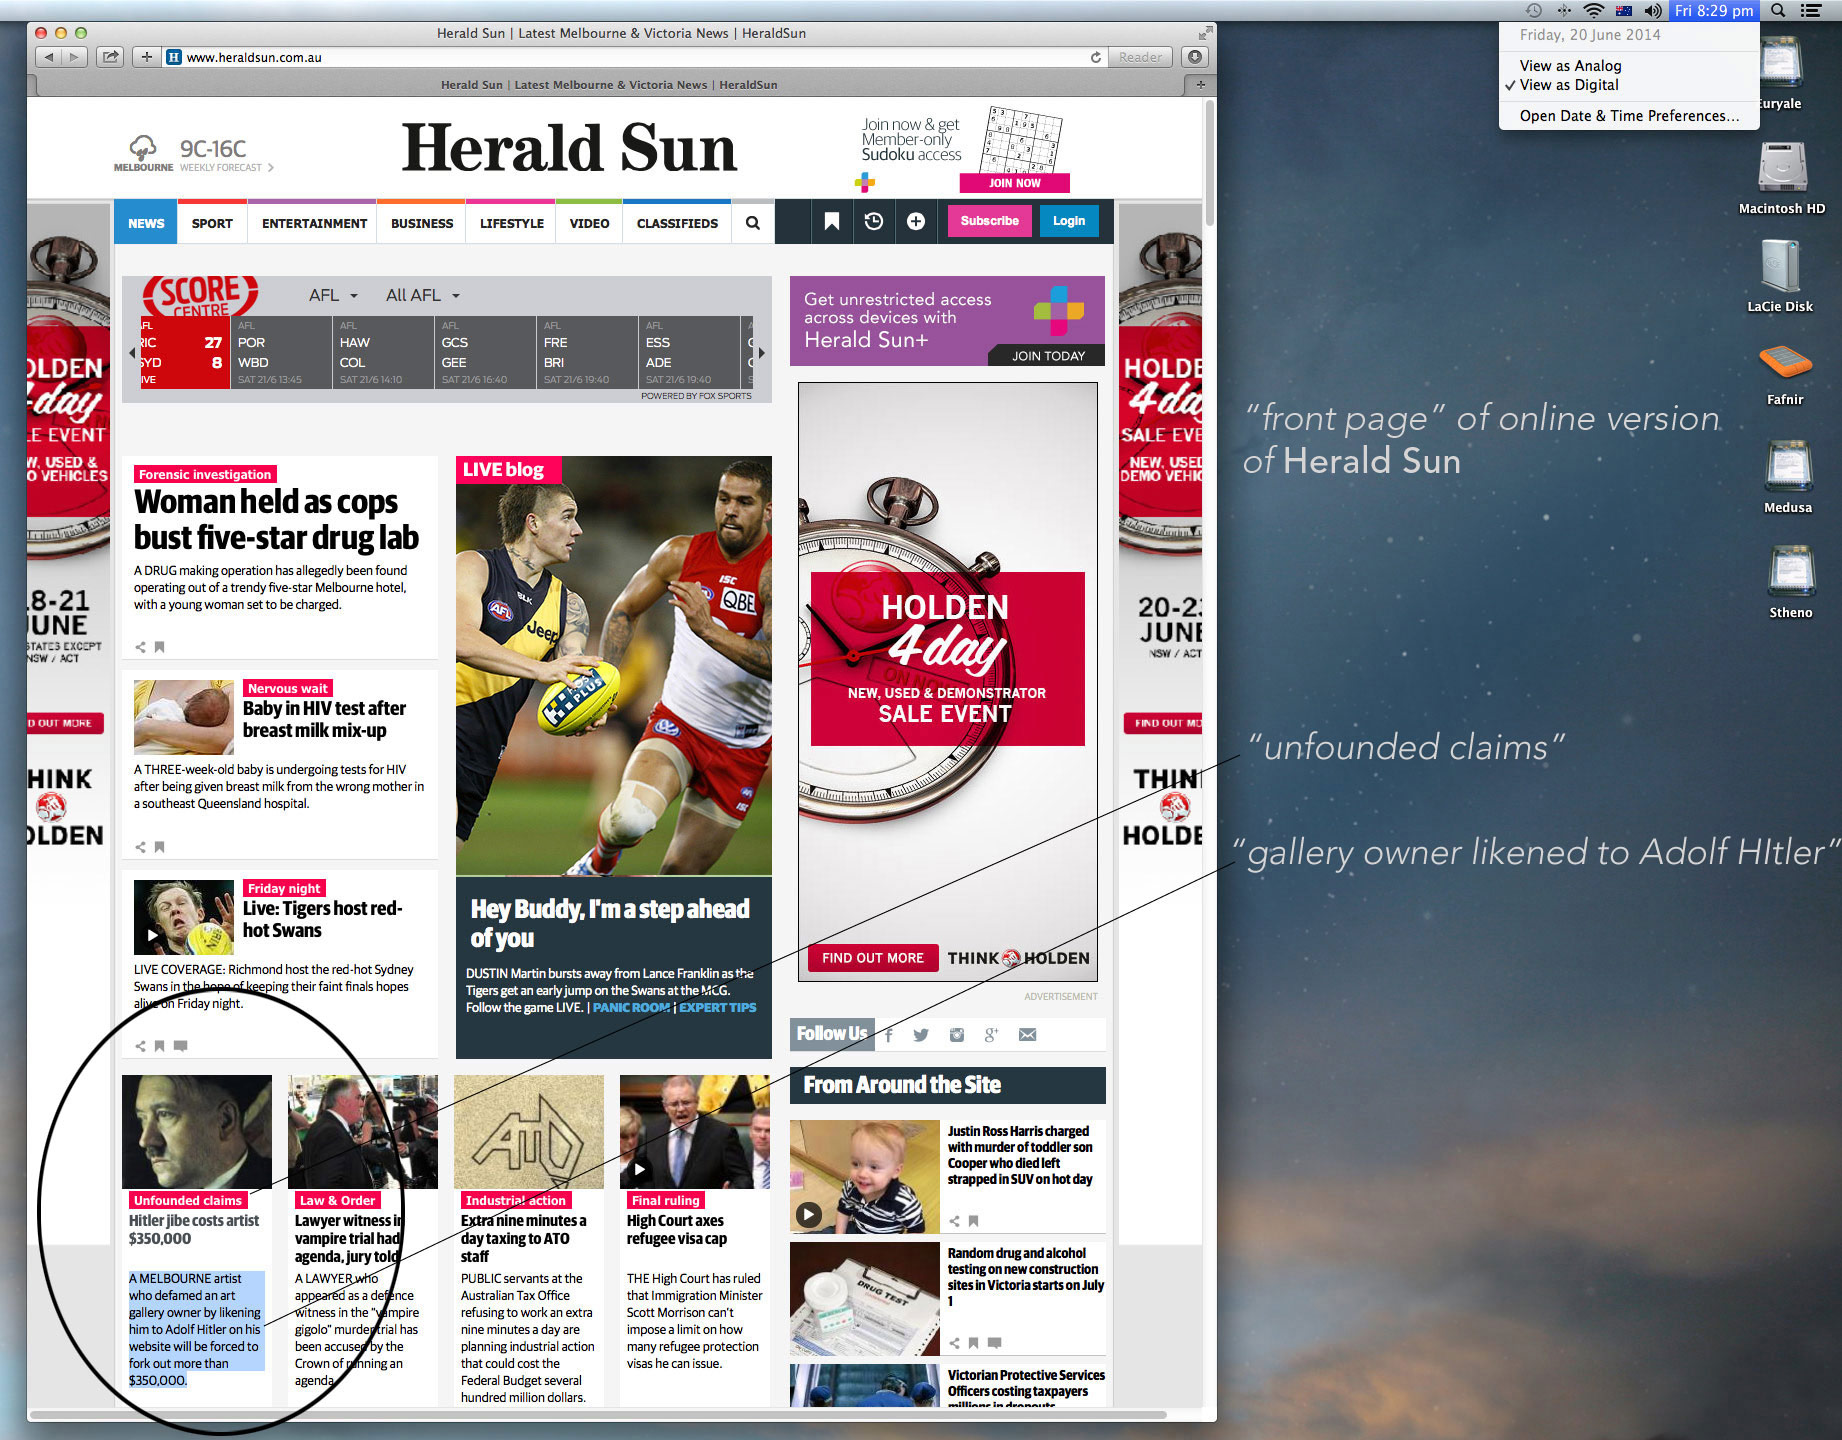
Task: Click the RIC vs SYD live score
Action: (x=184, y=353)
